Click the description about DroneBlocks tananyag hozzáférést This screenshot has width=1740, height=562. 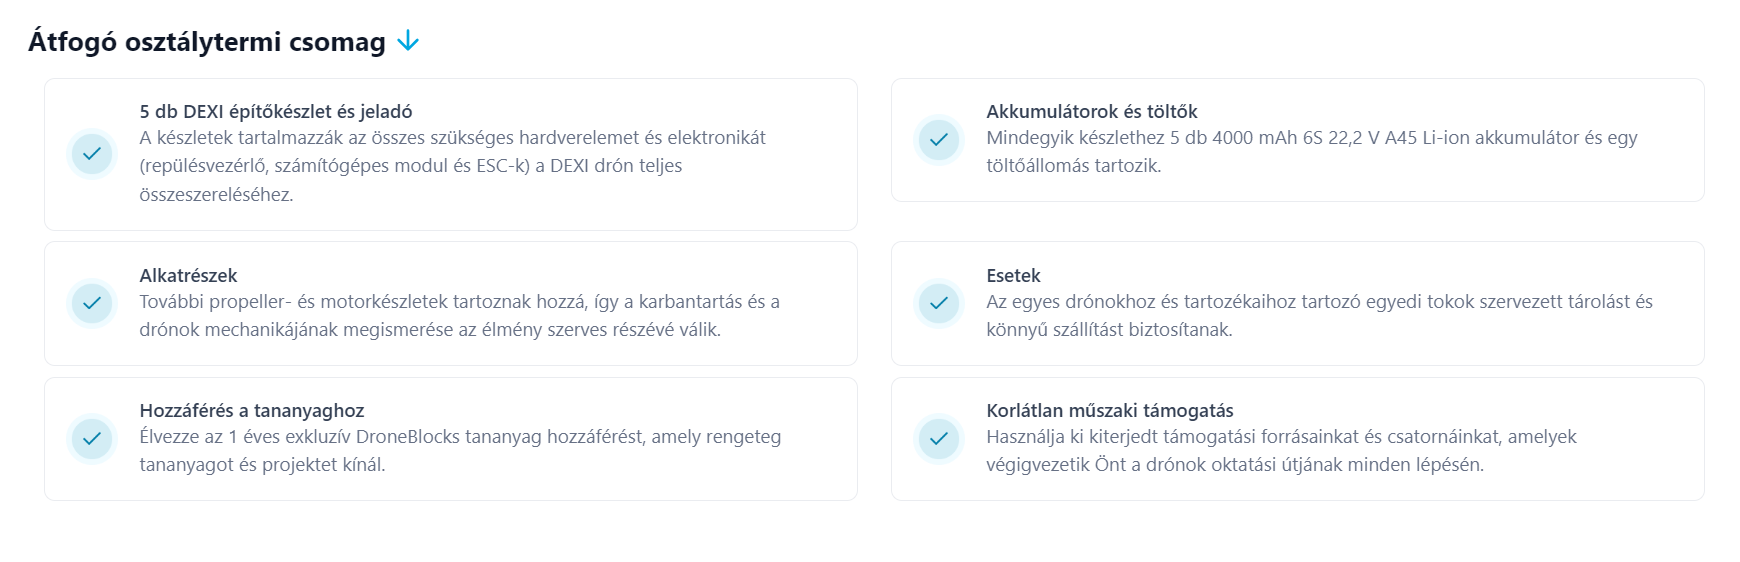click(x=460, y=451)
